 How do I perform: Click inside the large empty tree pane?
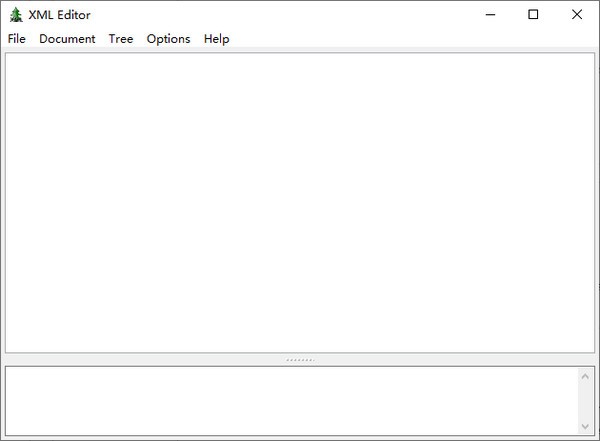click(x=300, y=200)
